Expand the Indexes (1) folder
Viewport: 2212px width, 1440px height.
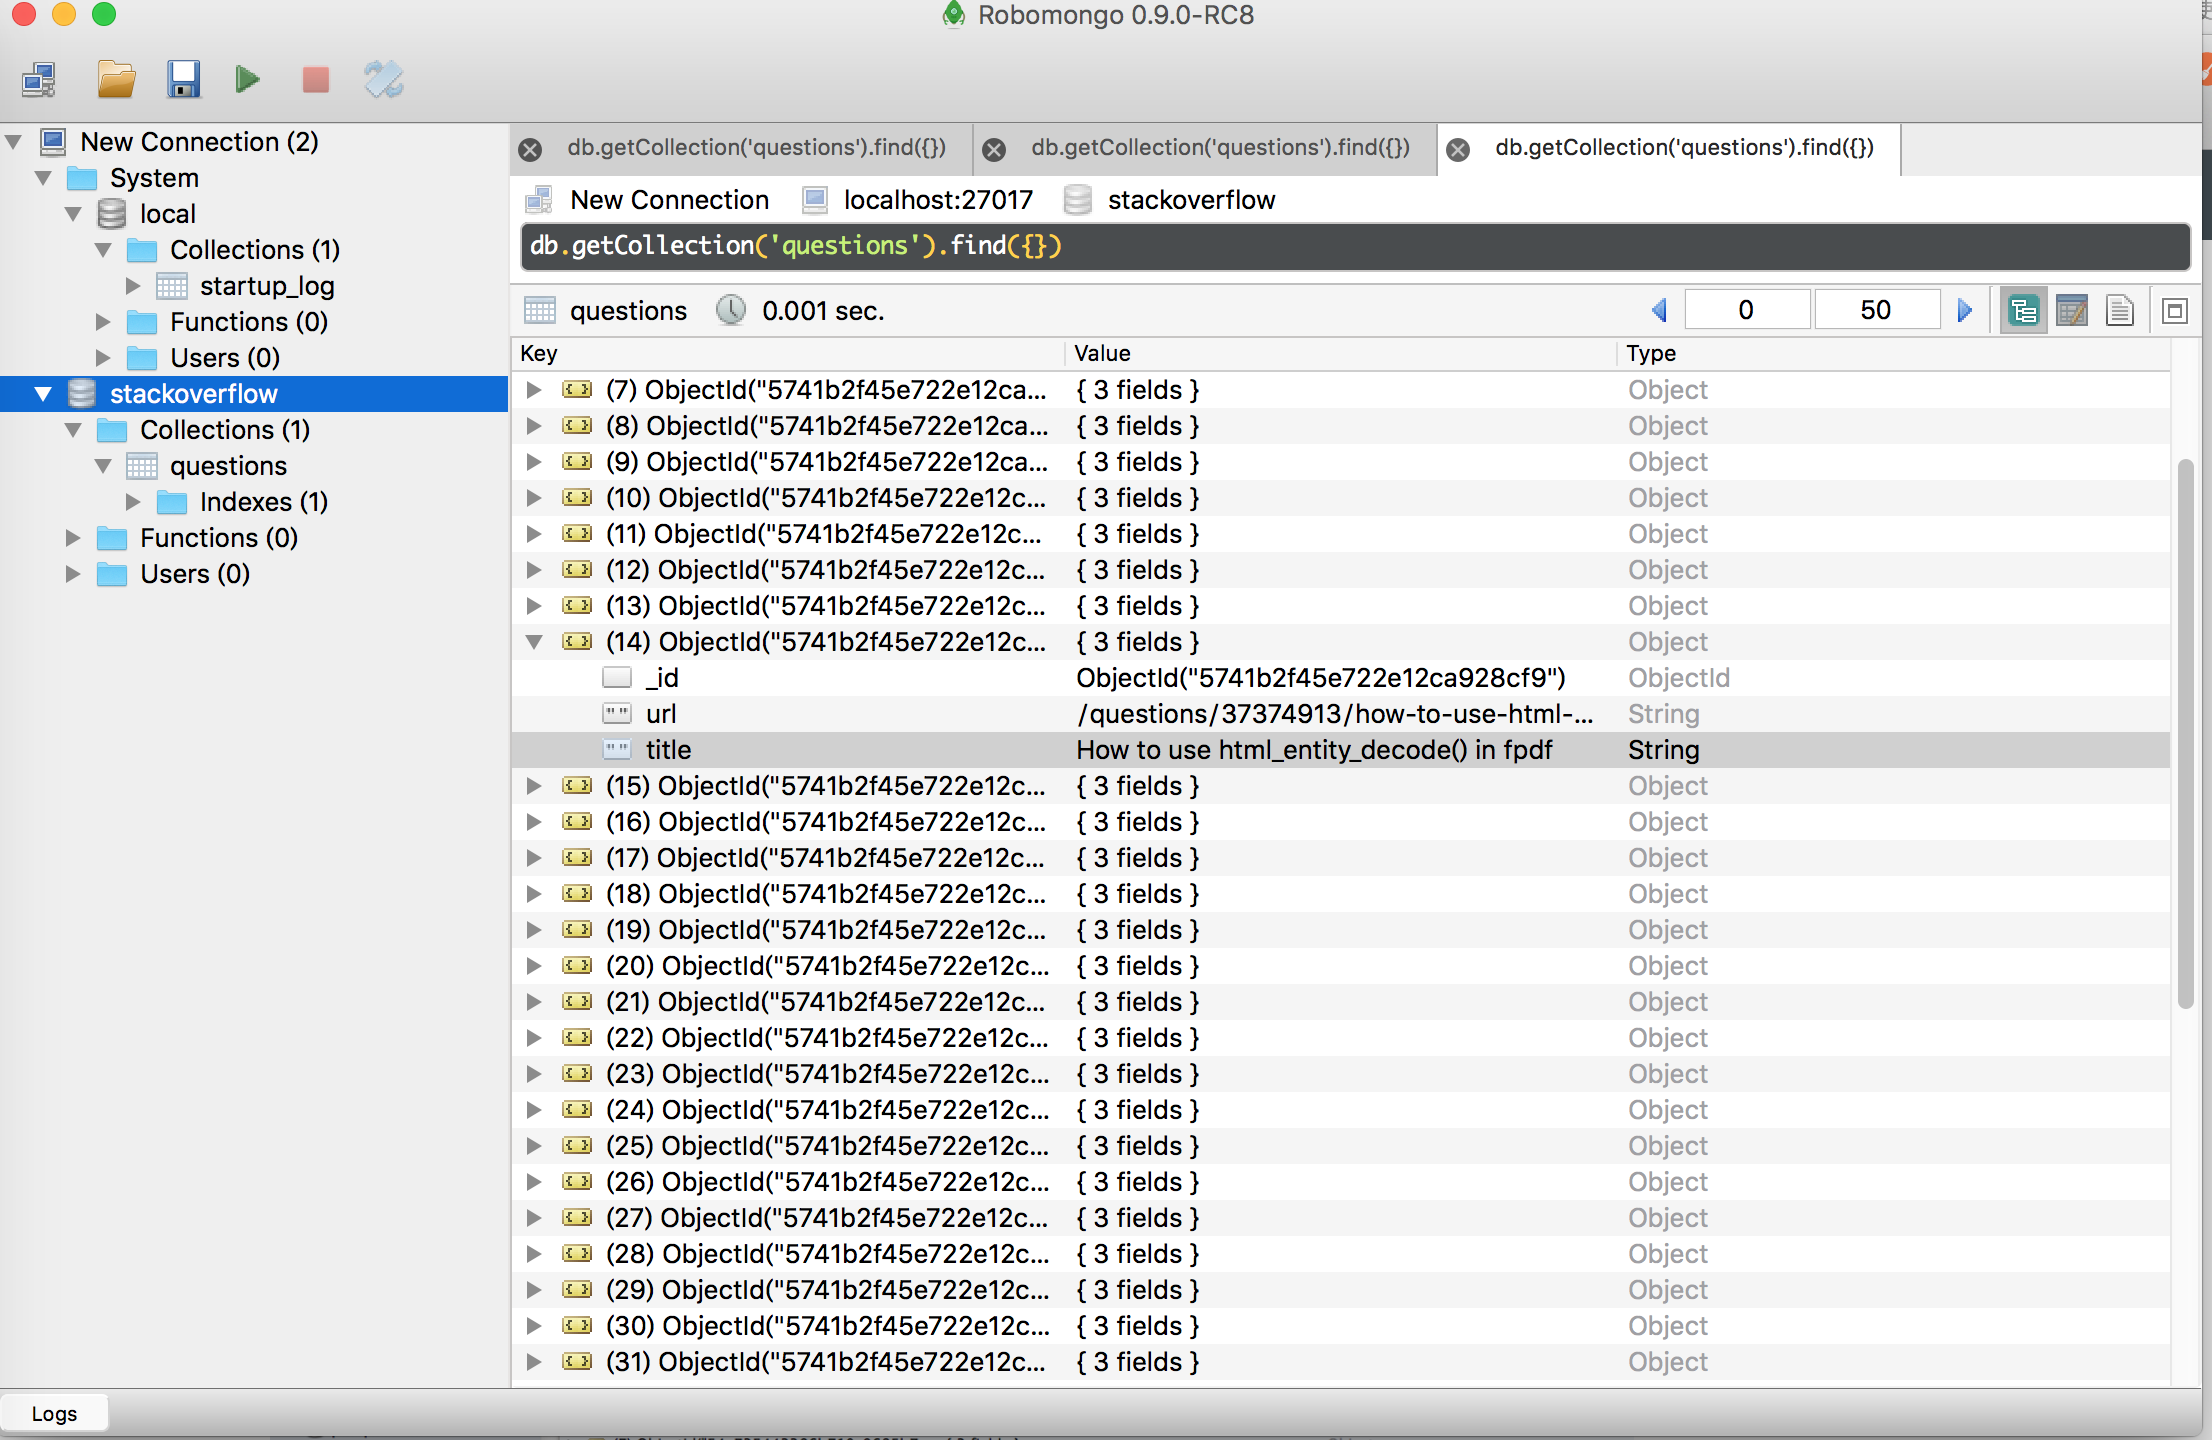click(133, 502)
